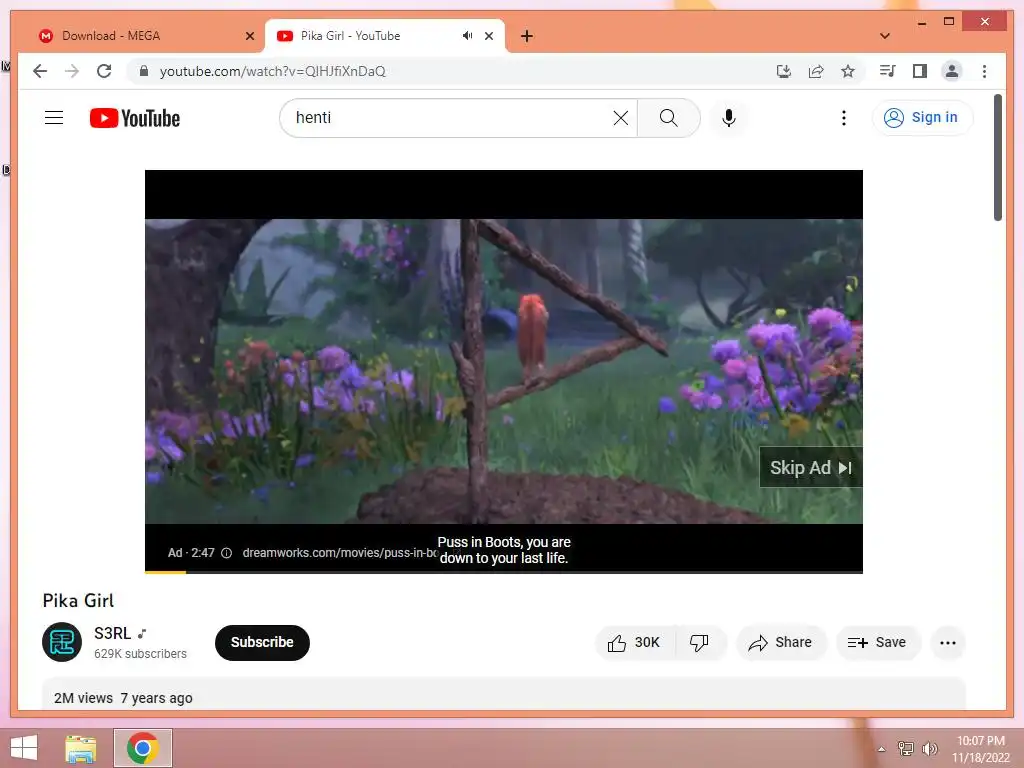Install YouTube app from address bar icon
The image size is (1024, 768).
point(784,71)
